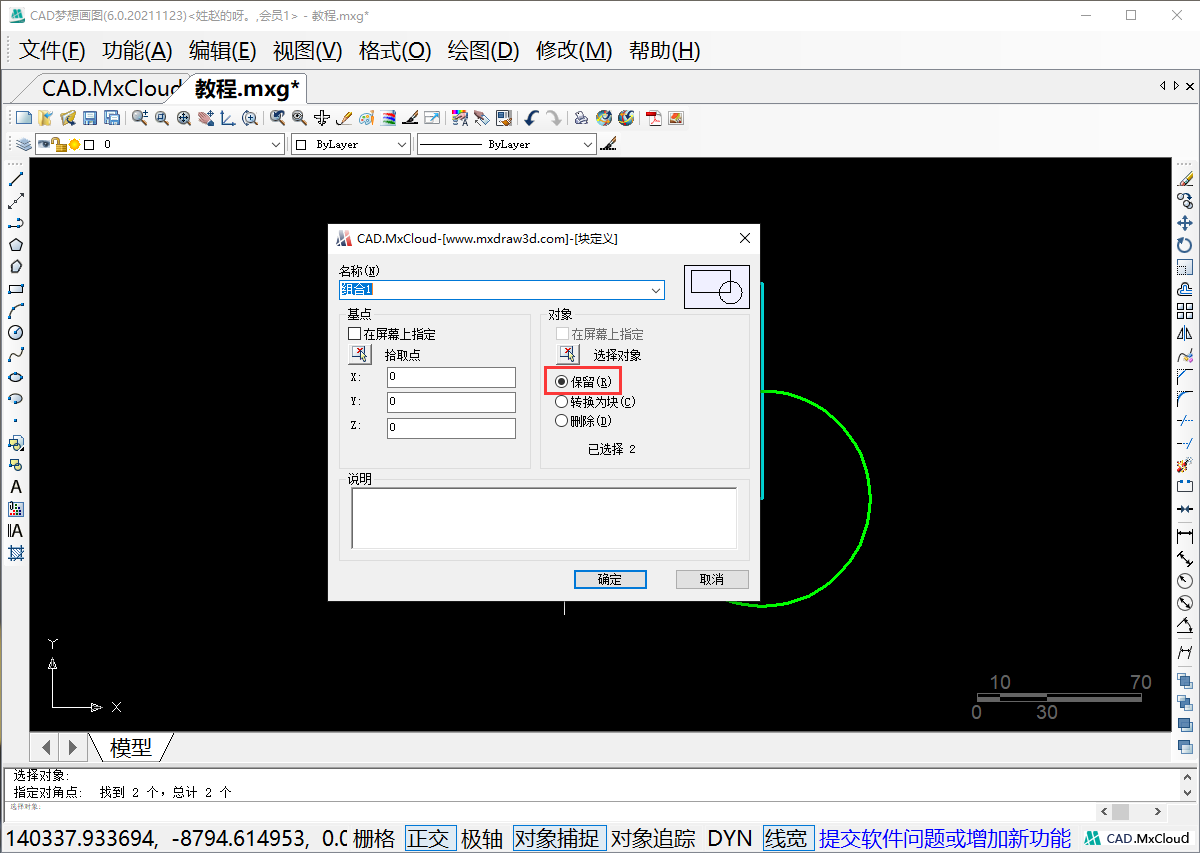
Task: Open the 功能(A) menu
Action: 138,51
